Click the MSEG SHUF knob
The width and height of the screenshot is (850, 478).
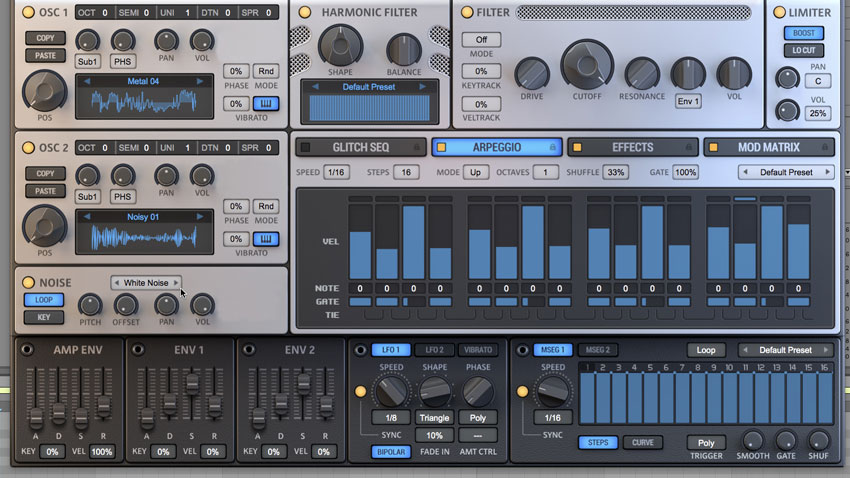point(819,441)
